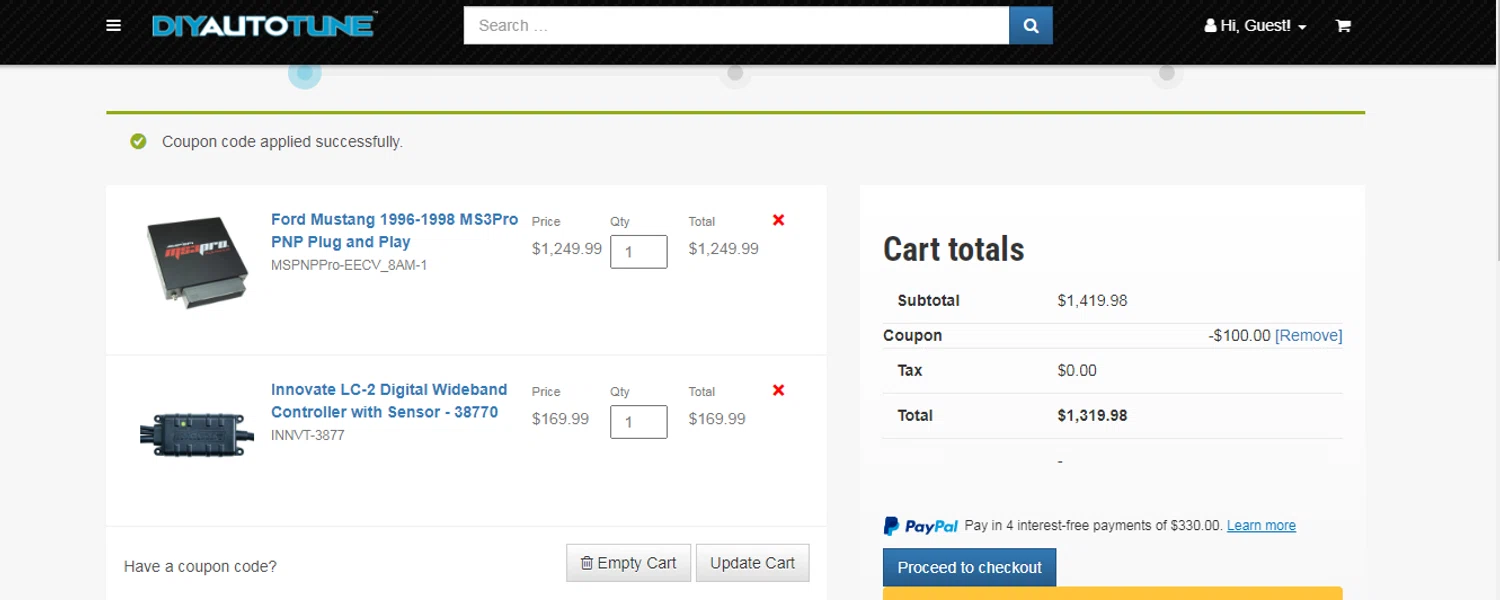Click the first checkout progress step
The width and height of the screenshot is (1500, 600).
(305, 73)
